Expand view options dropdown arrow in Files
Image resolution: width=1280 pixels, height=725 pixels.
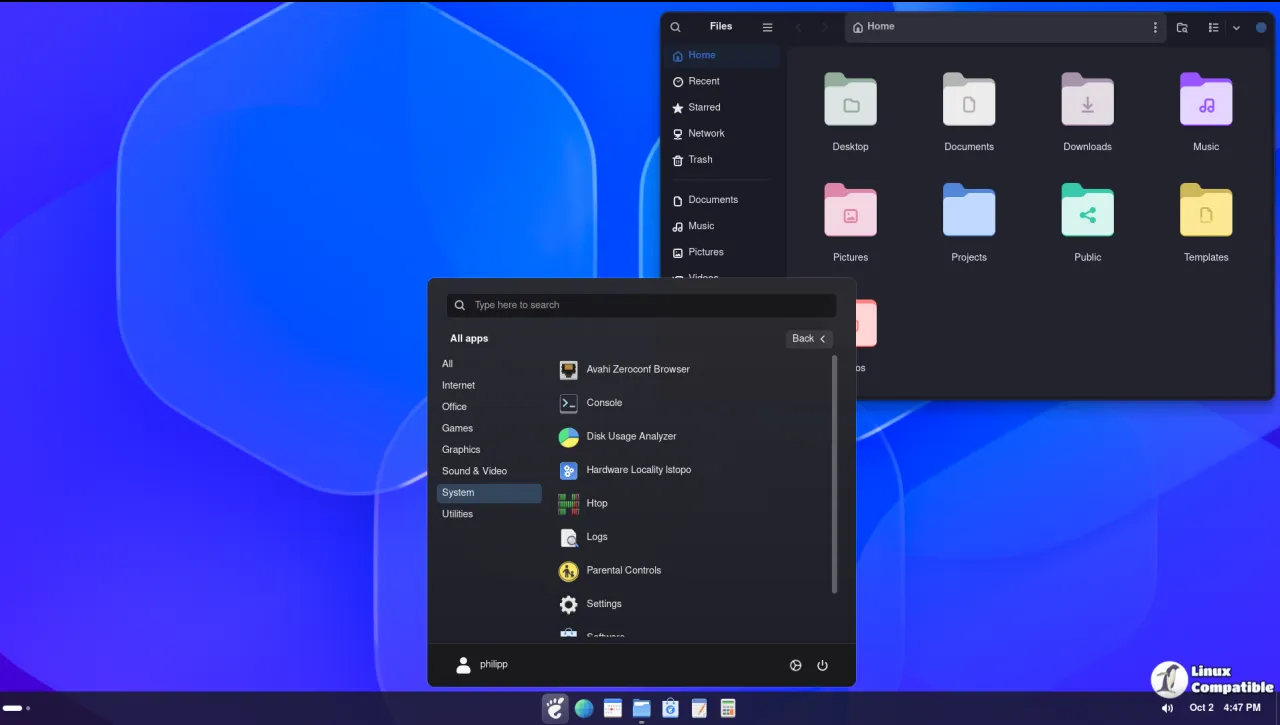(1236, 28)
